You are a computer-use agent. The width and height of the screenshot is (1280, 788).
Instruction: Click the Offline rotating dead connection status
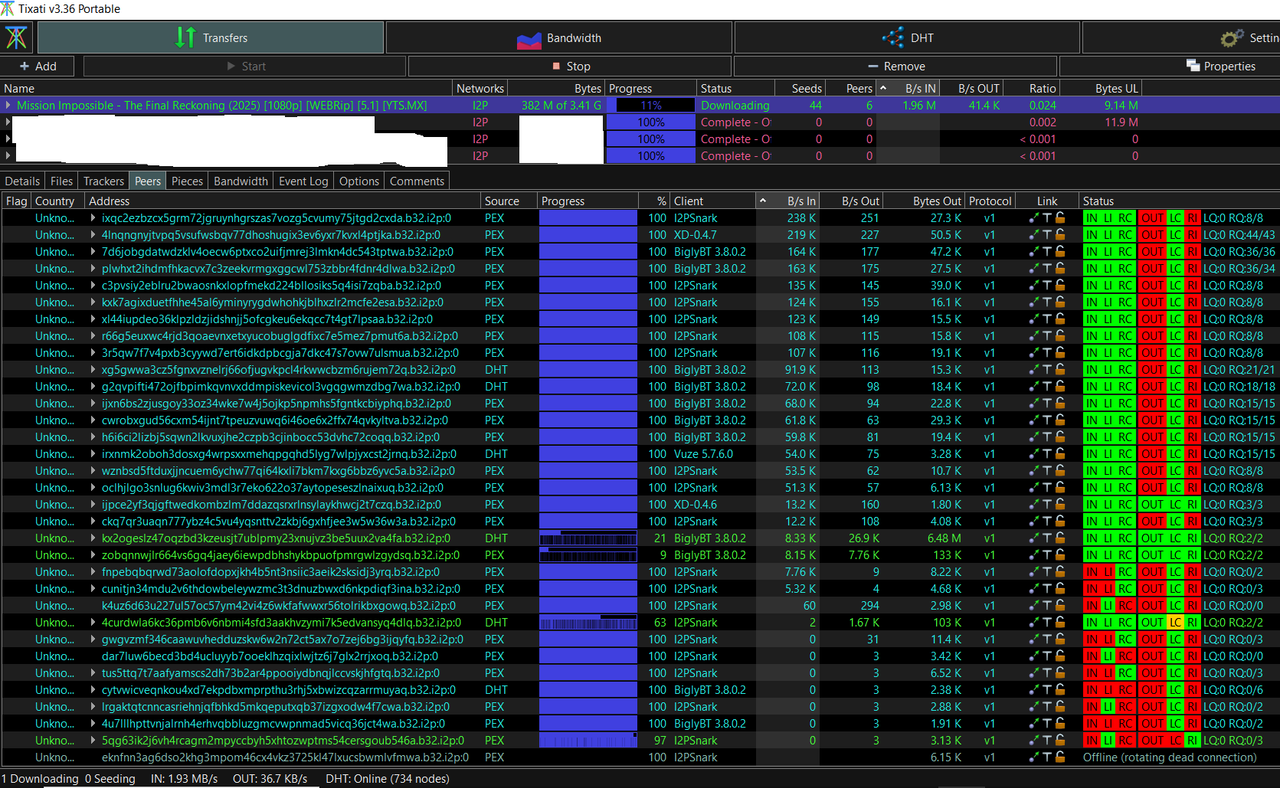coord(1170,757)
